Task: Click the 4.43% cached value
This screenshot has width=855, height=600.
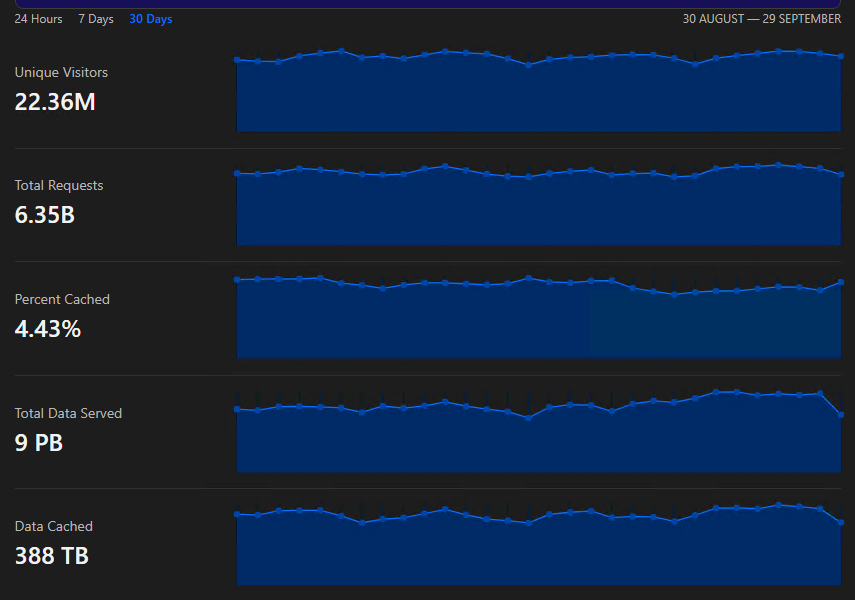Action: click(x=48, y=329)
